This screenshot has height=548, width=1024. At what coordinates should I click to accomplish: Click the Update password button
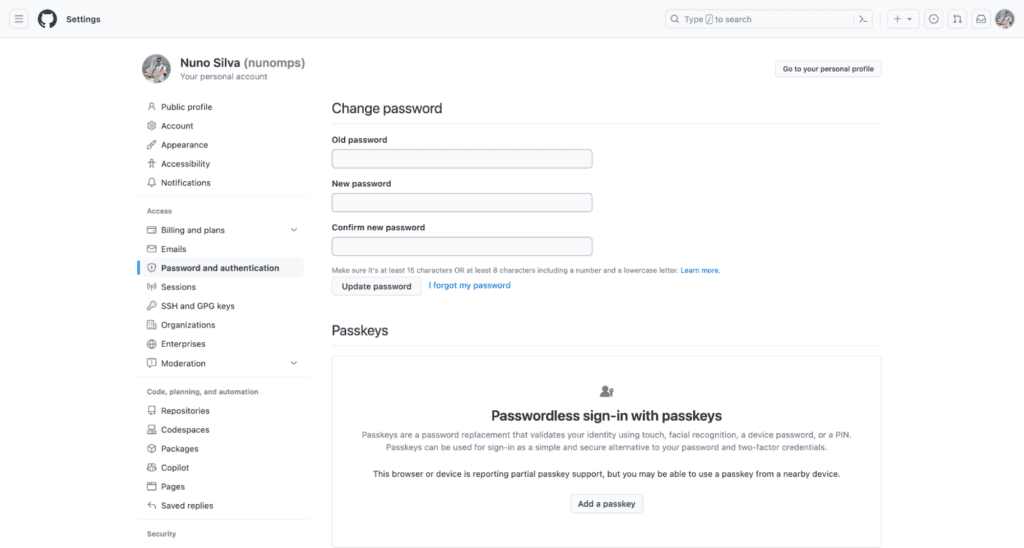point(376,286)
